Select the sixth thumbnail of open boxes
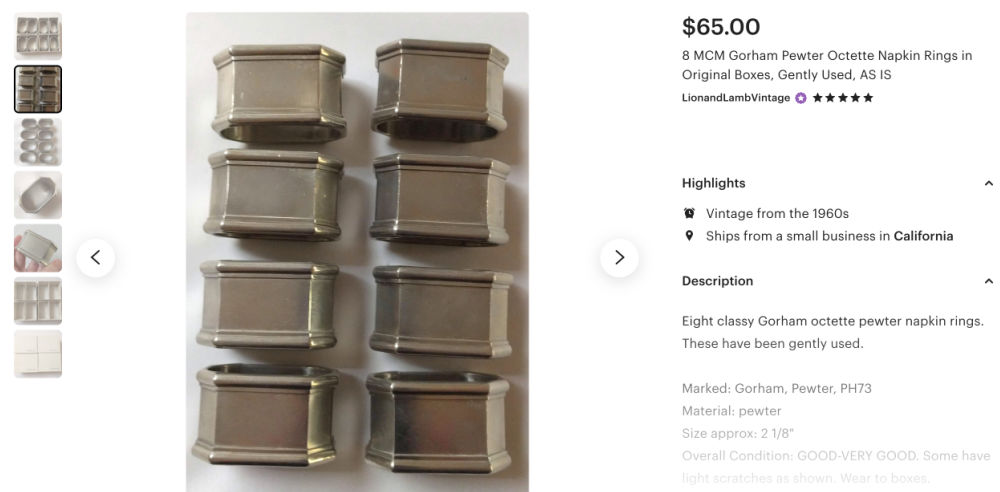Viewport: 1000px width, 492px height. 38,301
